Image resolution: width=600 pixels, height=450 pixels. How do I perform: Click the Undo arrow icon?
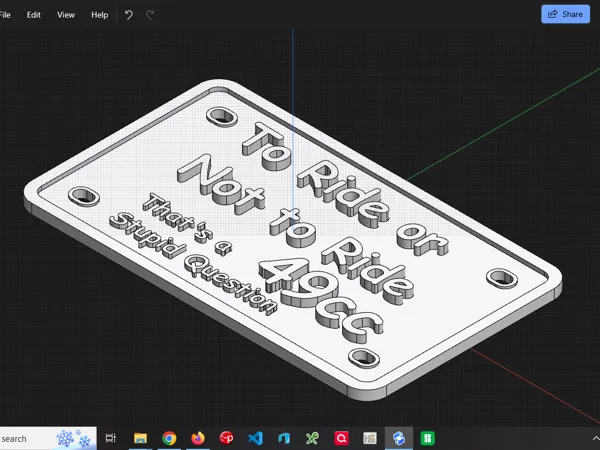(x=129, y=15)
